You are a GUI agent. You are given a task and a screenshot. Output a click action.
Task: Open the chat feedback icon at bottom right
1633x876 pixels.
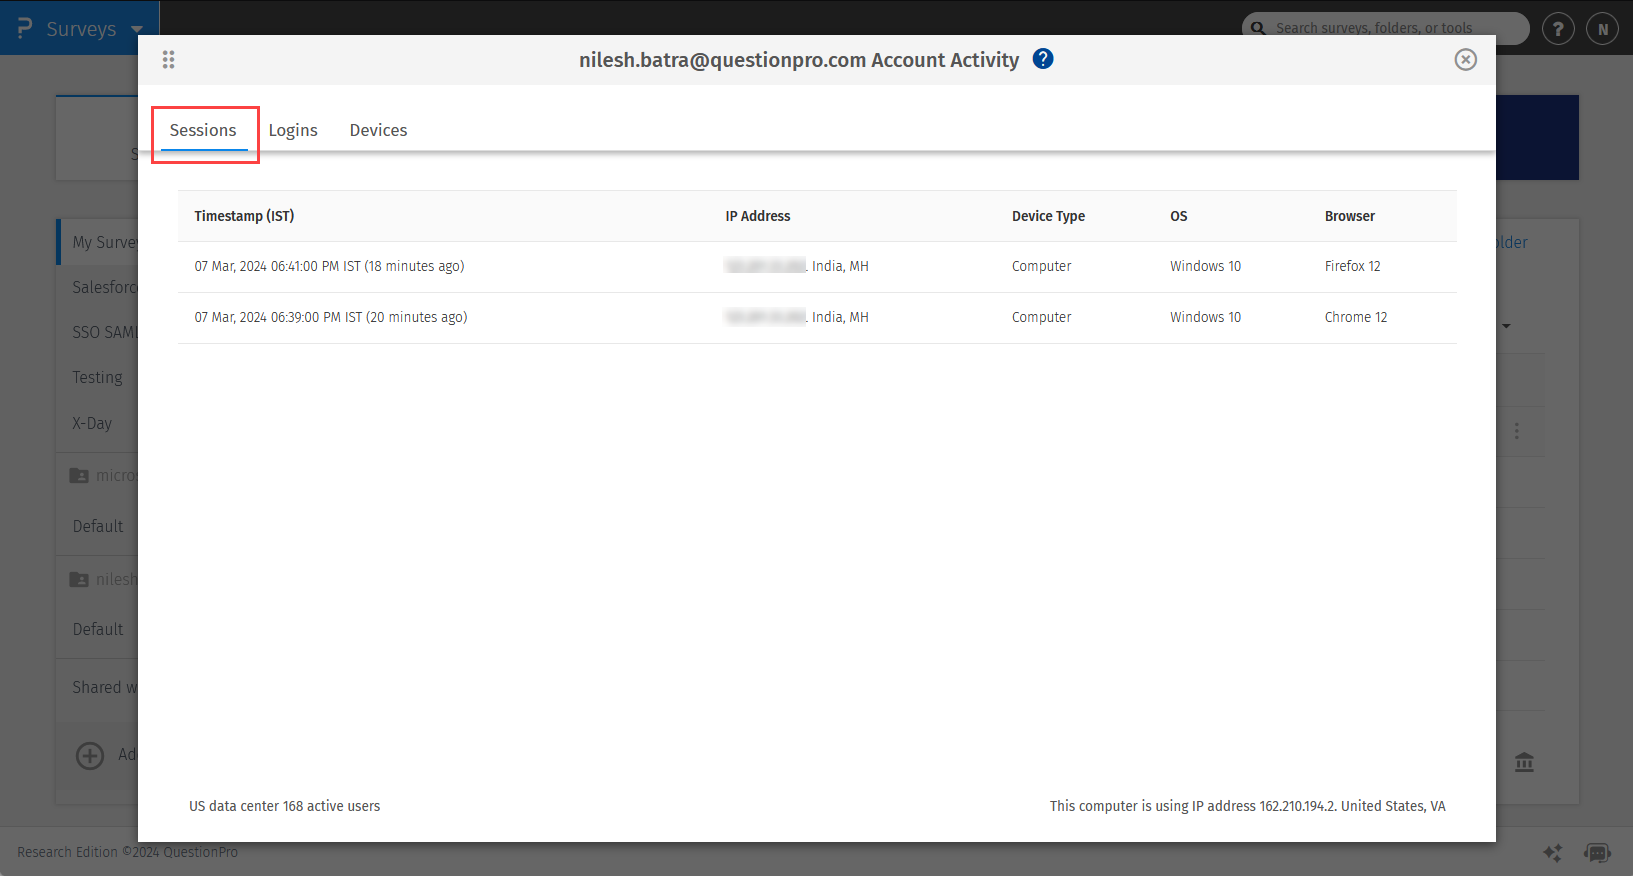(1597, 852)
